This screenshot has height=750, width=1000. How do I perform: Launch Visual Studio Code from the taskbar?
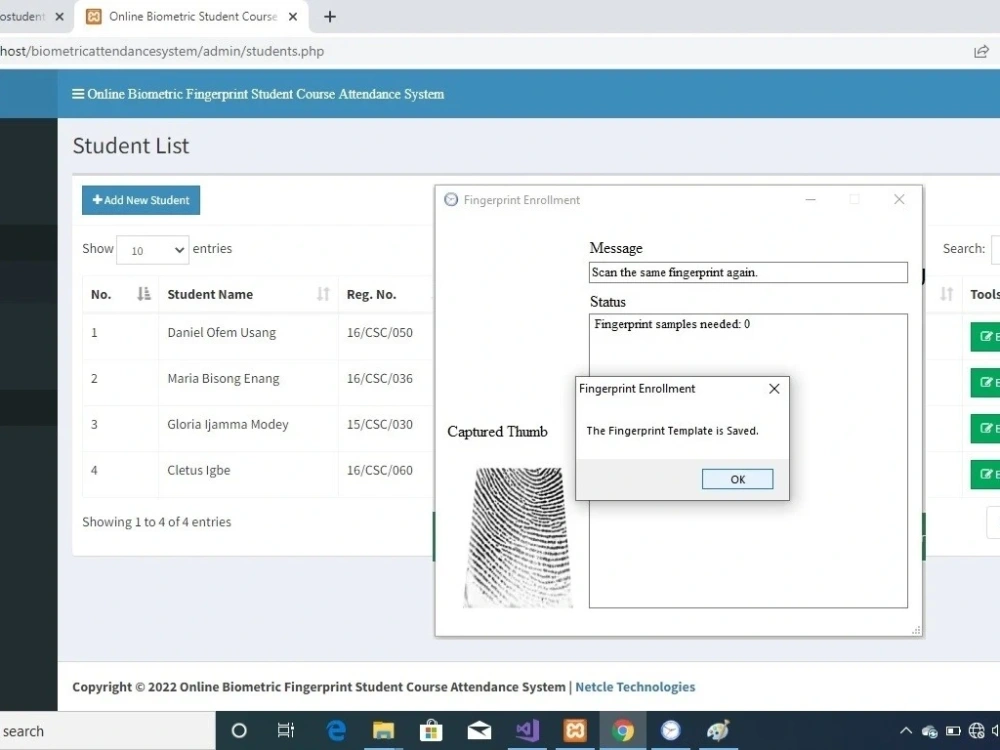tap(527, 731)
